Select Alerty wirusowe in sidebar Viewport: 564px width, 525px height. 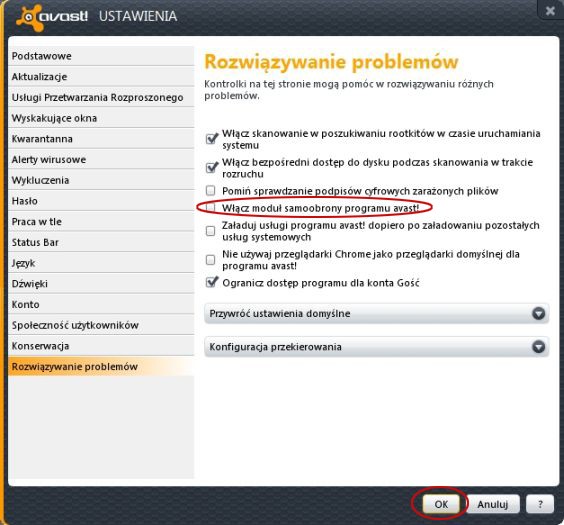pos(101,159)
